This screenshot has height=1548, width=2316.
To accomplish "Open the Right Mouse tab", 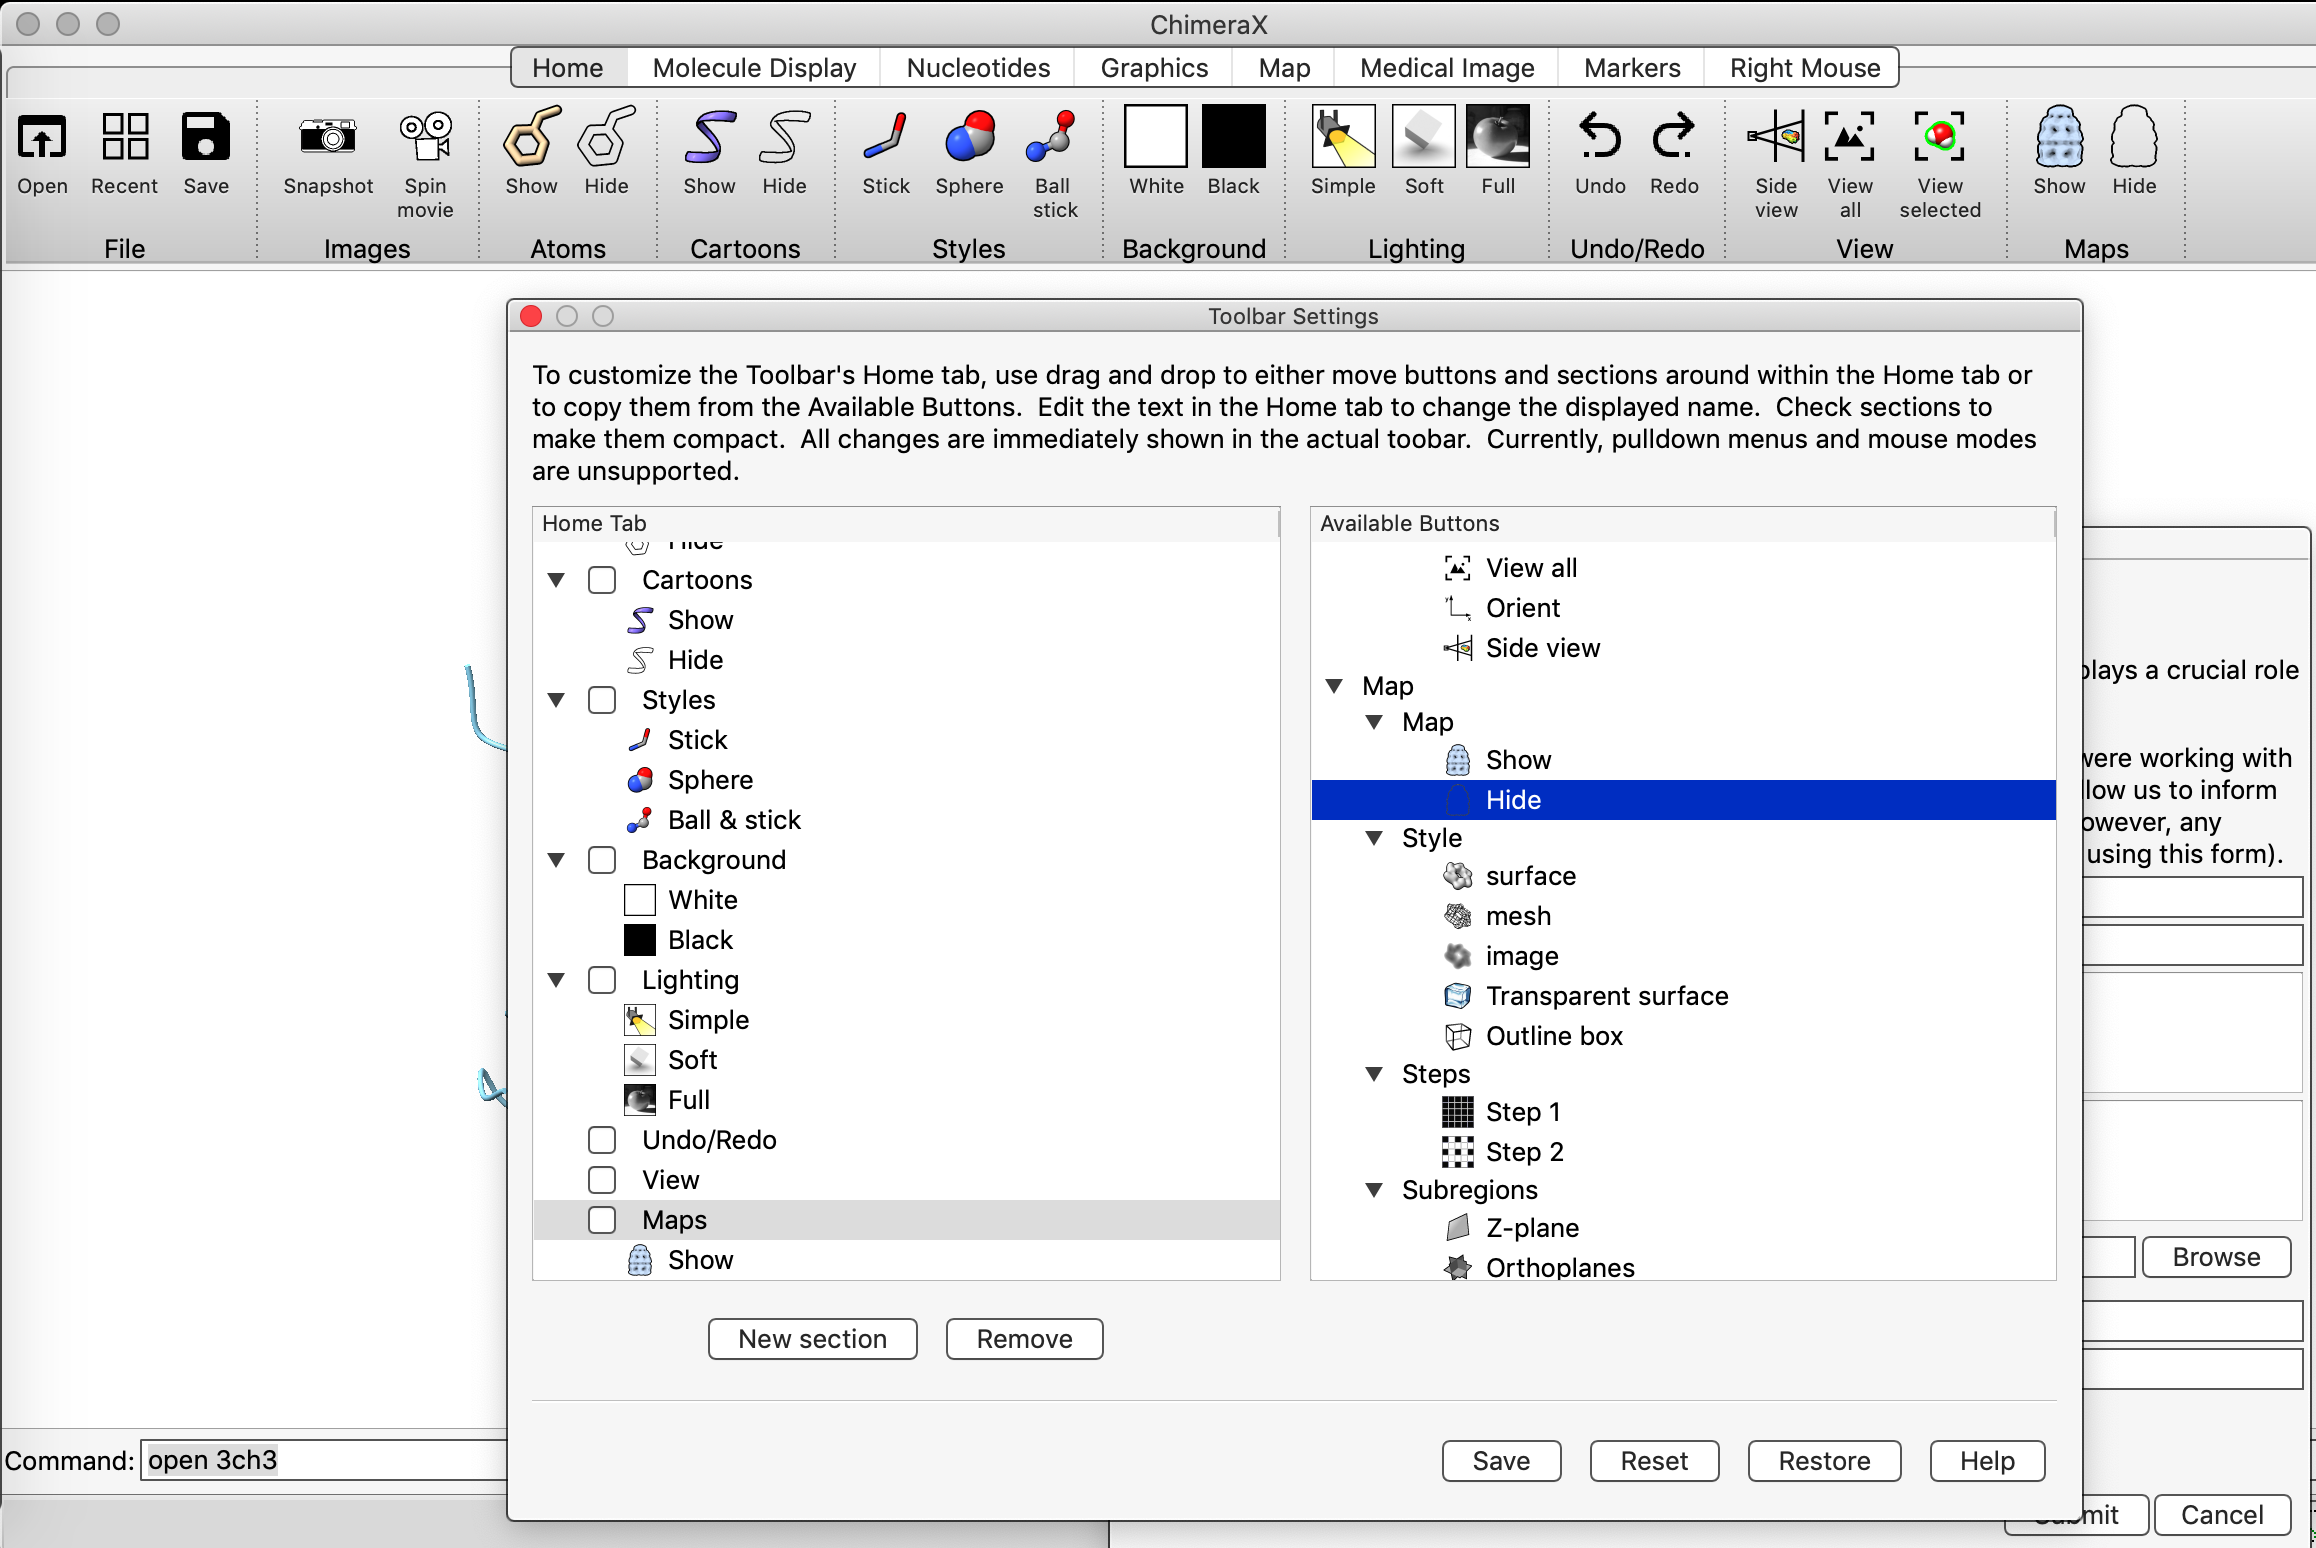I will tap(1804, 68).
